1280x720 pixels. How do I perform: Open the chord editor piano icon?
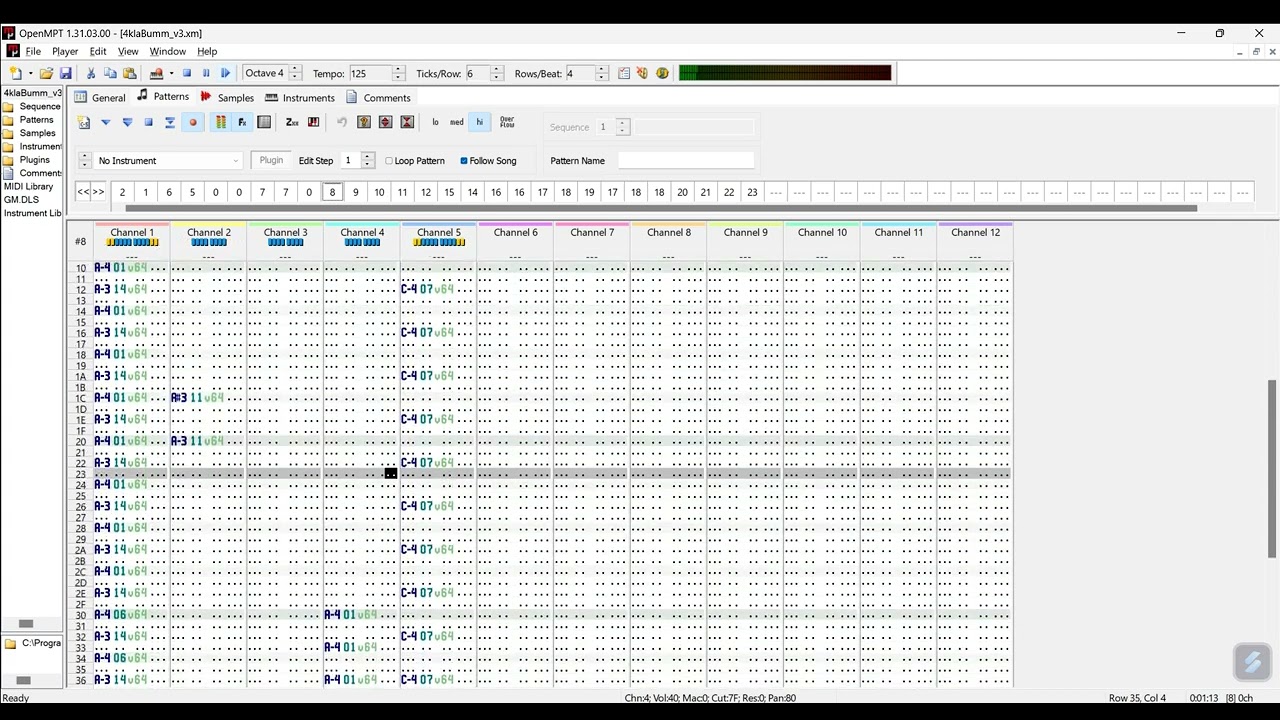[x=313, y=122]
